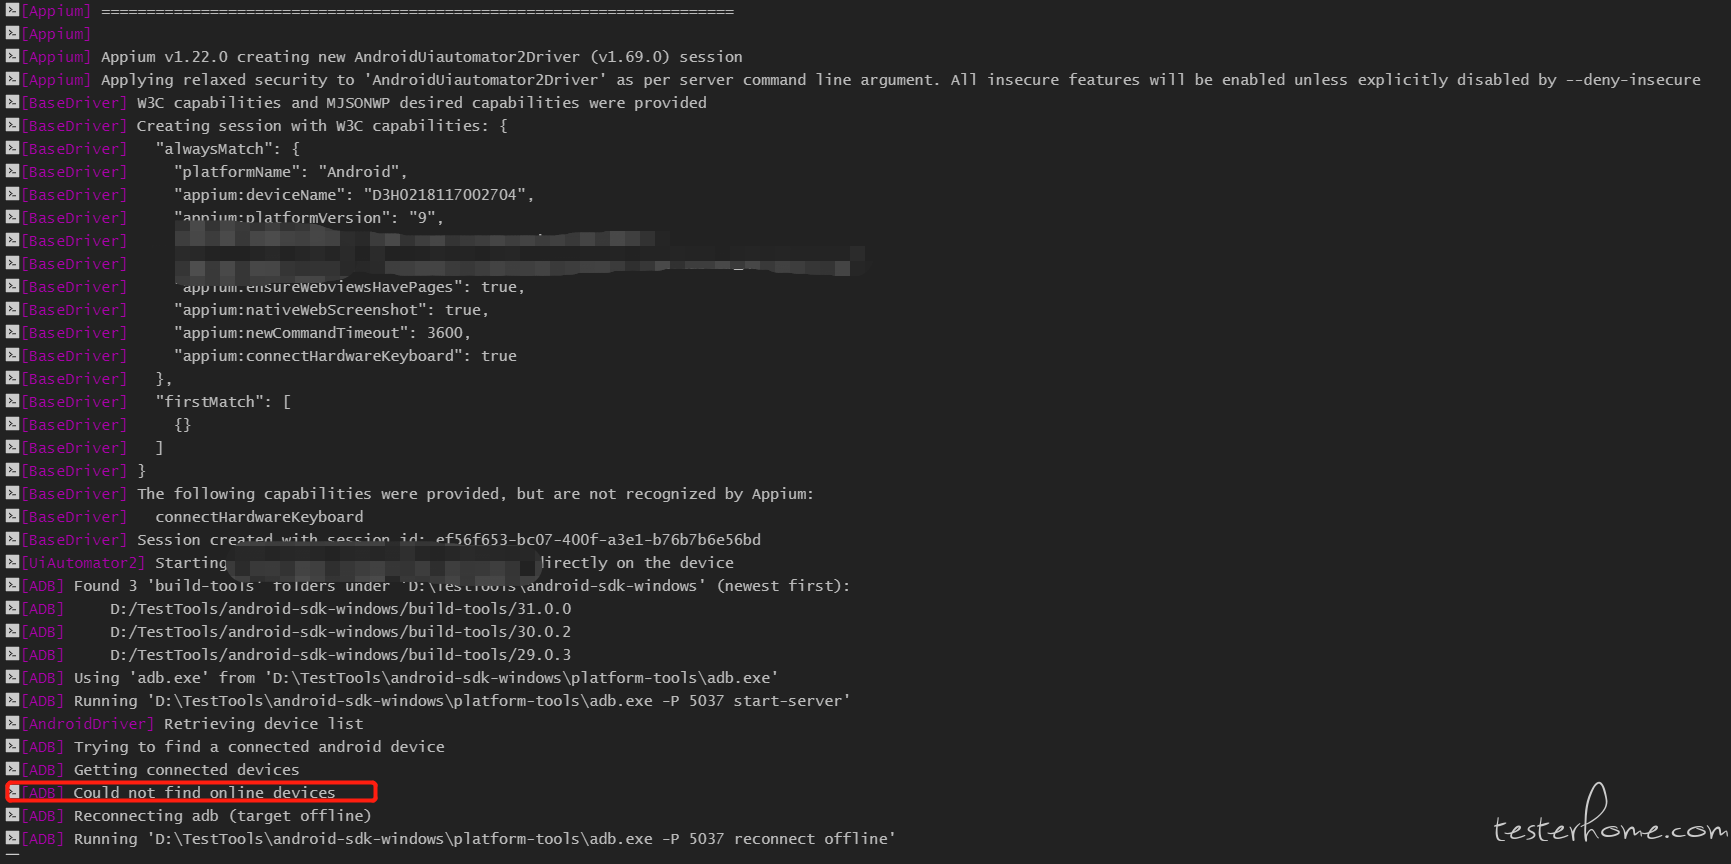Click the icon beside the 'Session created with session id' line
The height and width of the screenshot is (864, 1731).
pyautogui.click(x=13, y=539)
